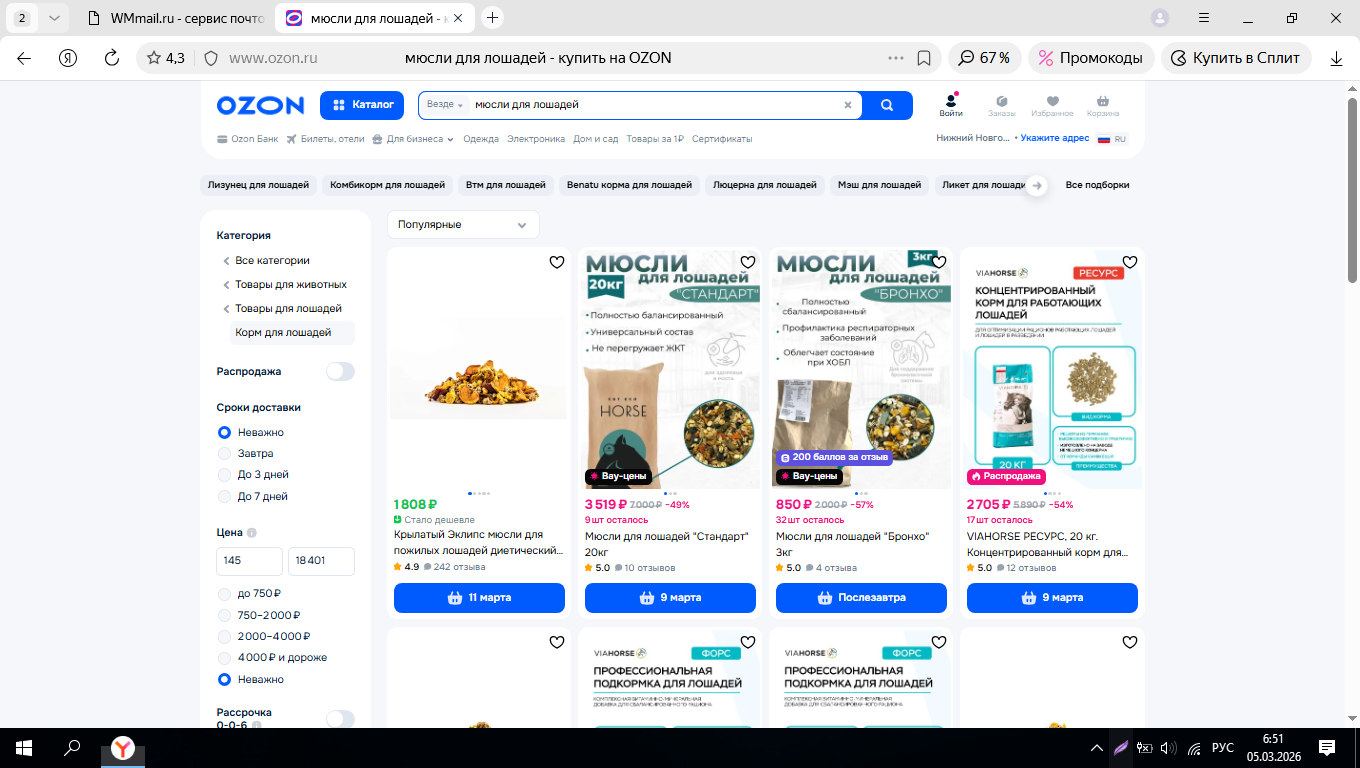Screen dimensions: 1360x768
Task: Click the info icon next to Цена
Action: 252,533
